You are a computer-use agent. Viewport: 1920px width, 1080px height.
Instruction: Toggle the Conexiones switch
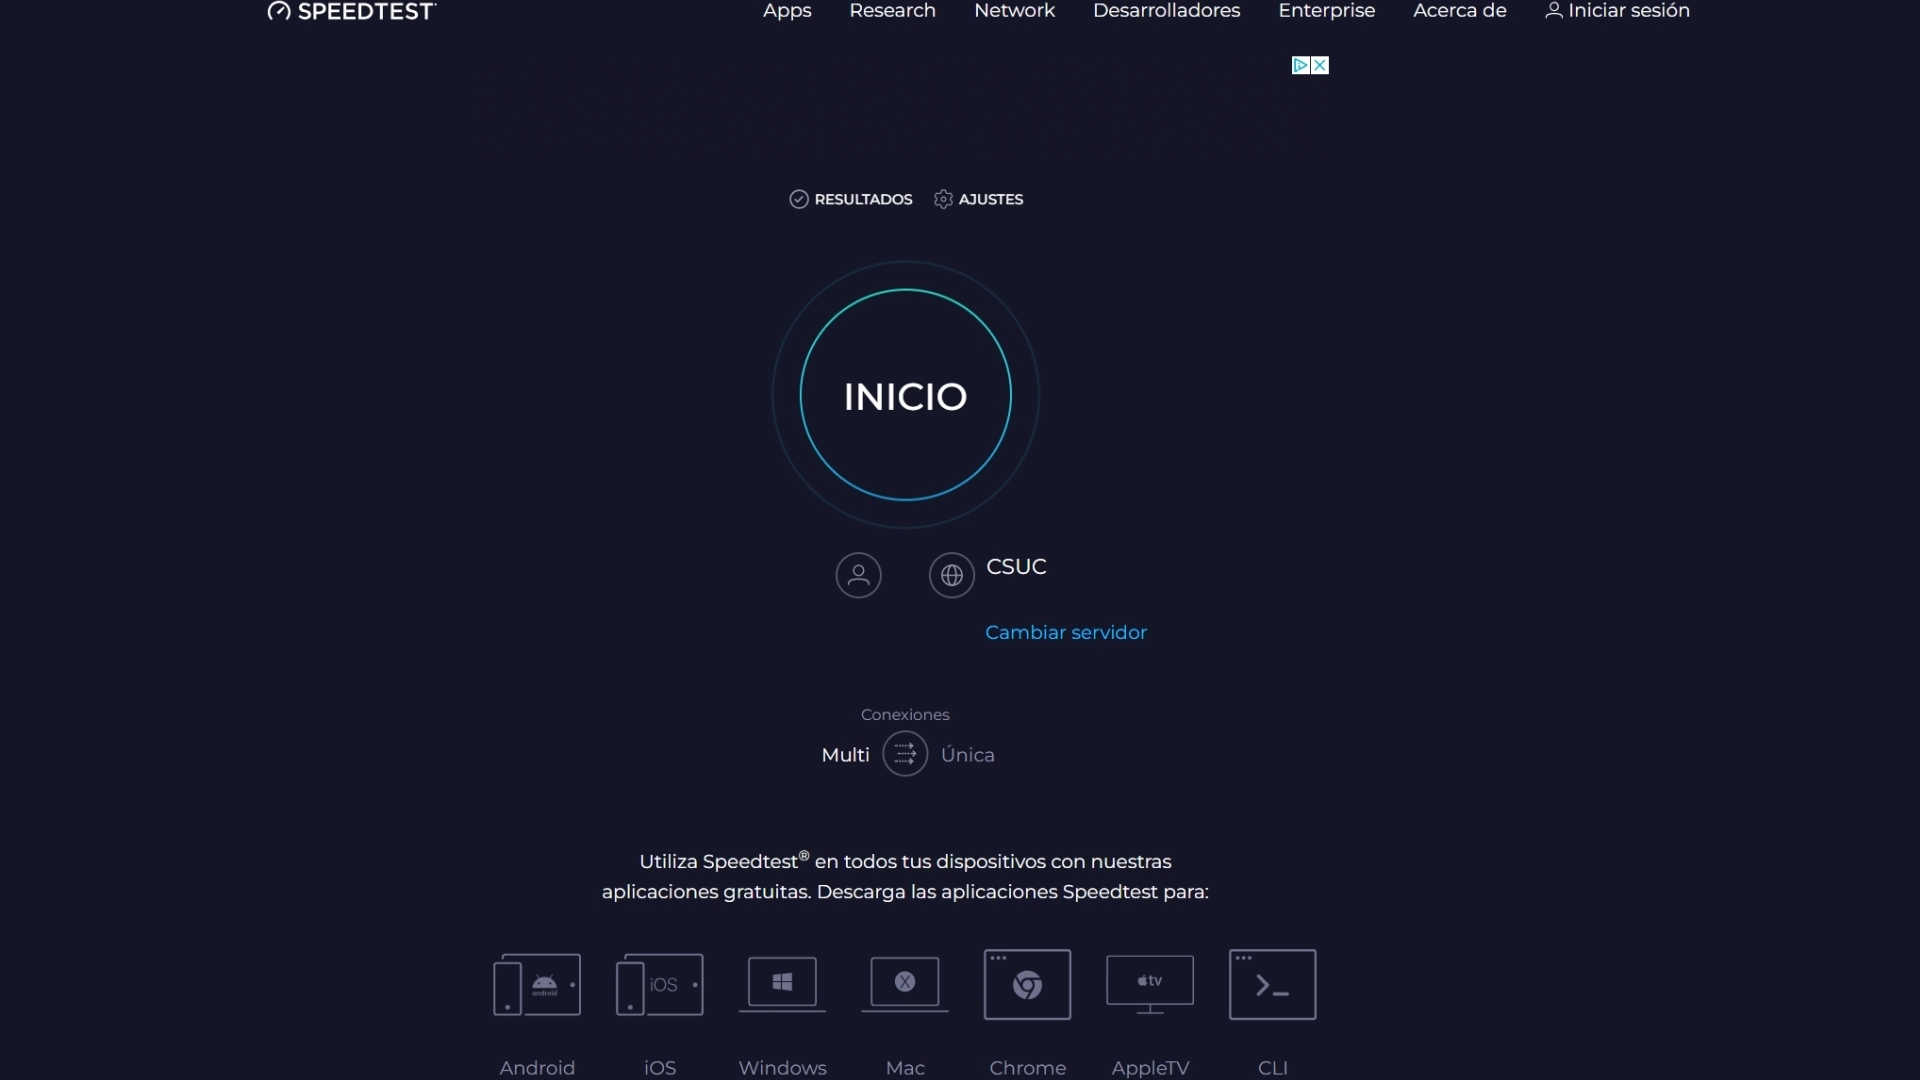[x=905, y=754]
